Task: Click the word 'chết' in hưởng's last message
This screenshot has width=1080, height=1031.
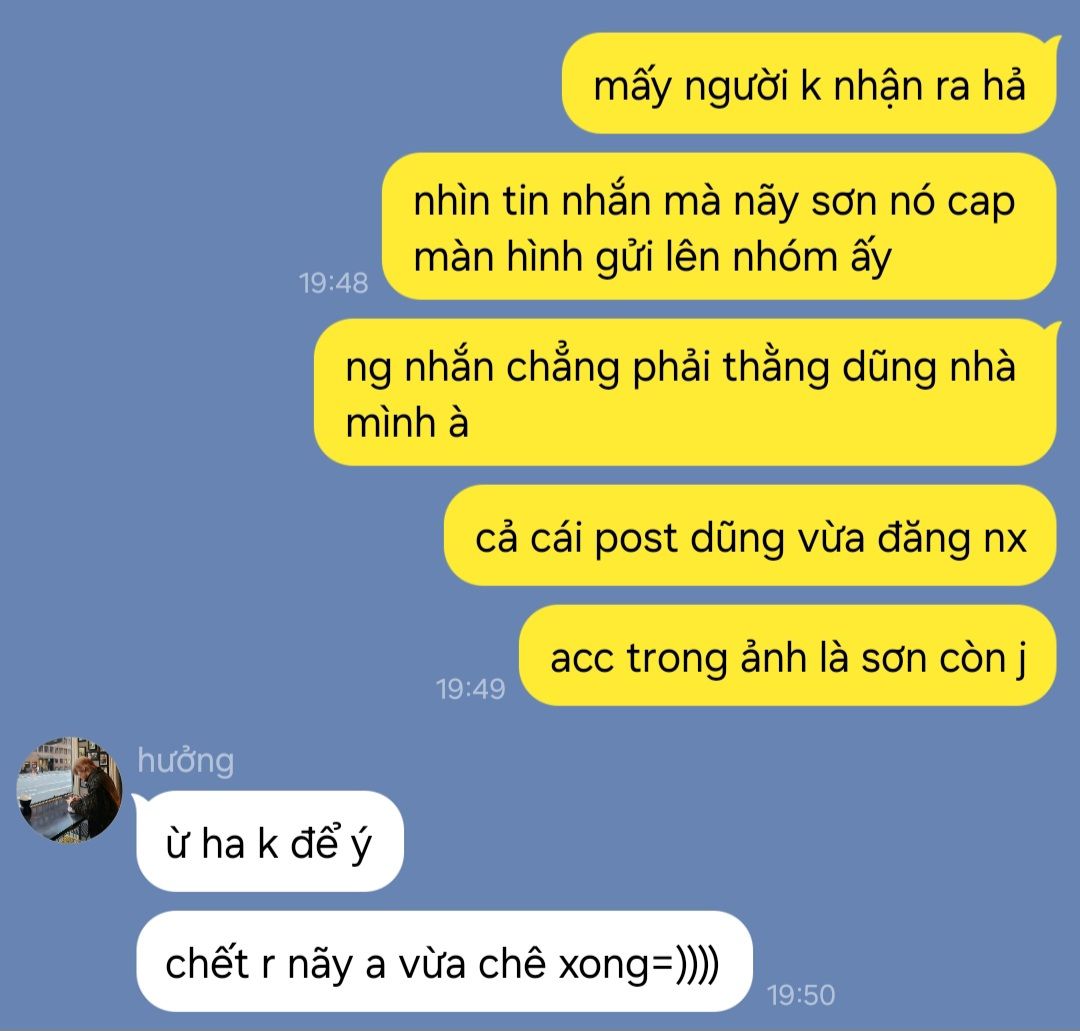Action: 207,963
